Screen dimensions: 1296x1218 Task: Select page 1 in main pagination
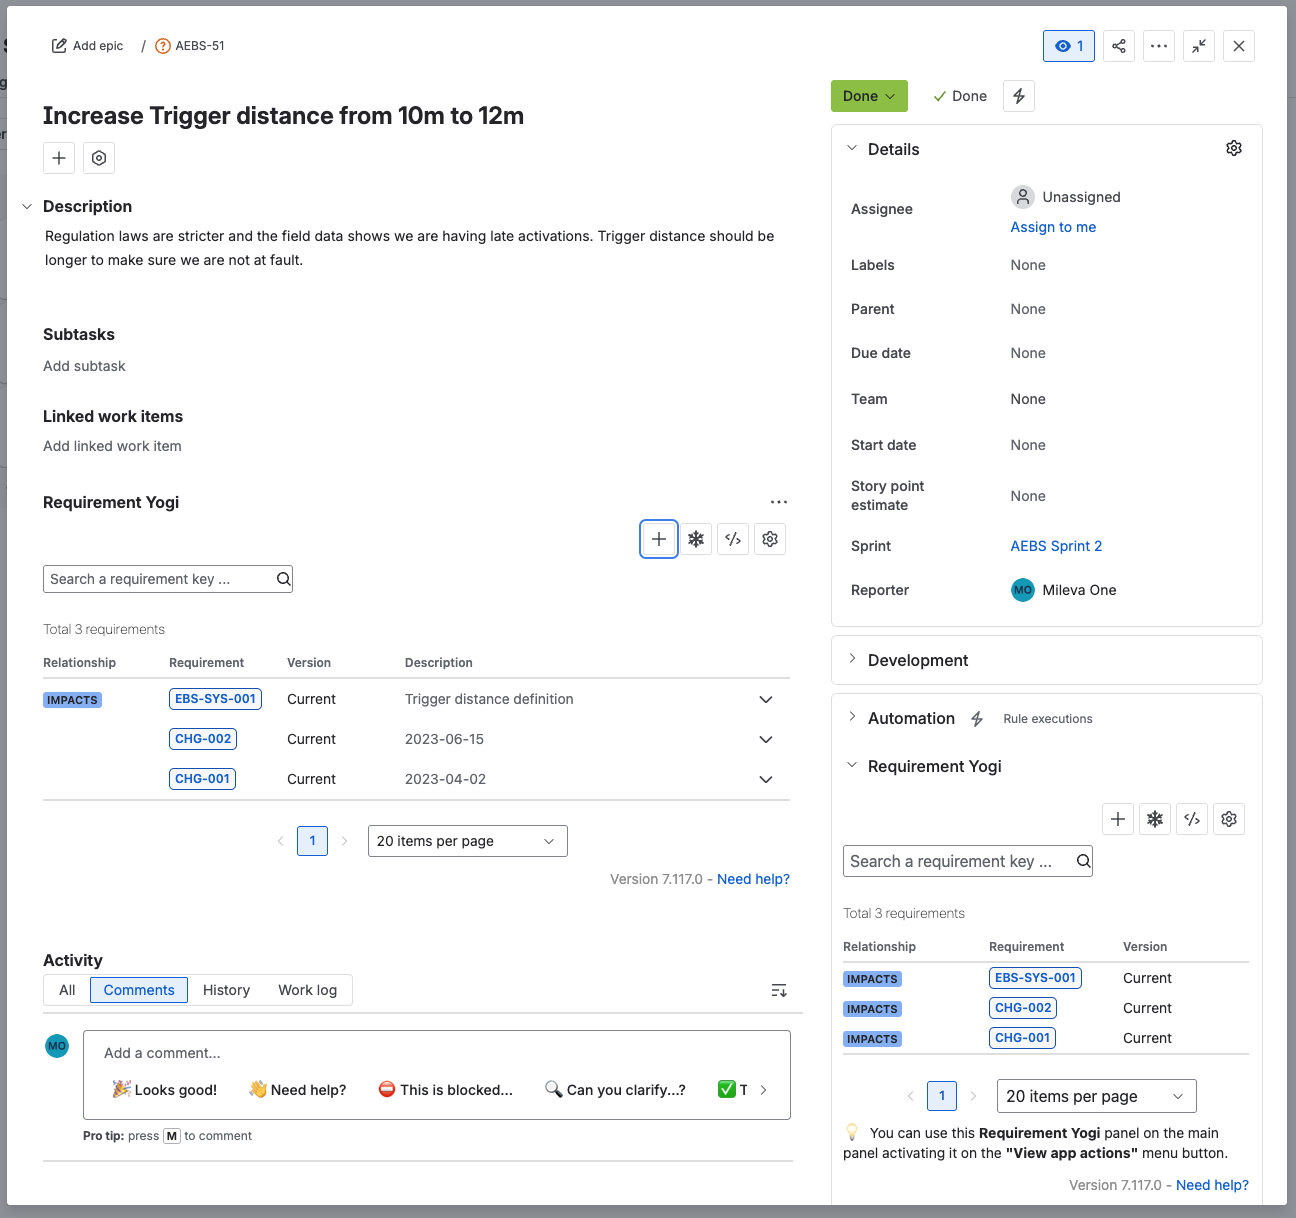click(x=312, y=841)
